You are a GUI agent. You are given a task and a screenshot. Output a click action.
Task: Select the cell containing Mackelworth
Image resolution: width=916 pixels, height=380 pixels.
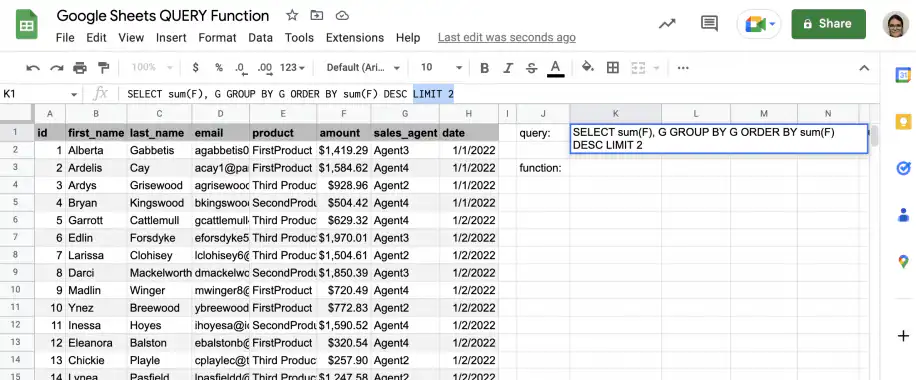click(x=159, y=273)
